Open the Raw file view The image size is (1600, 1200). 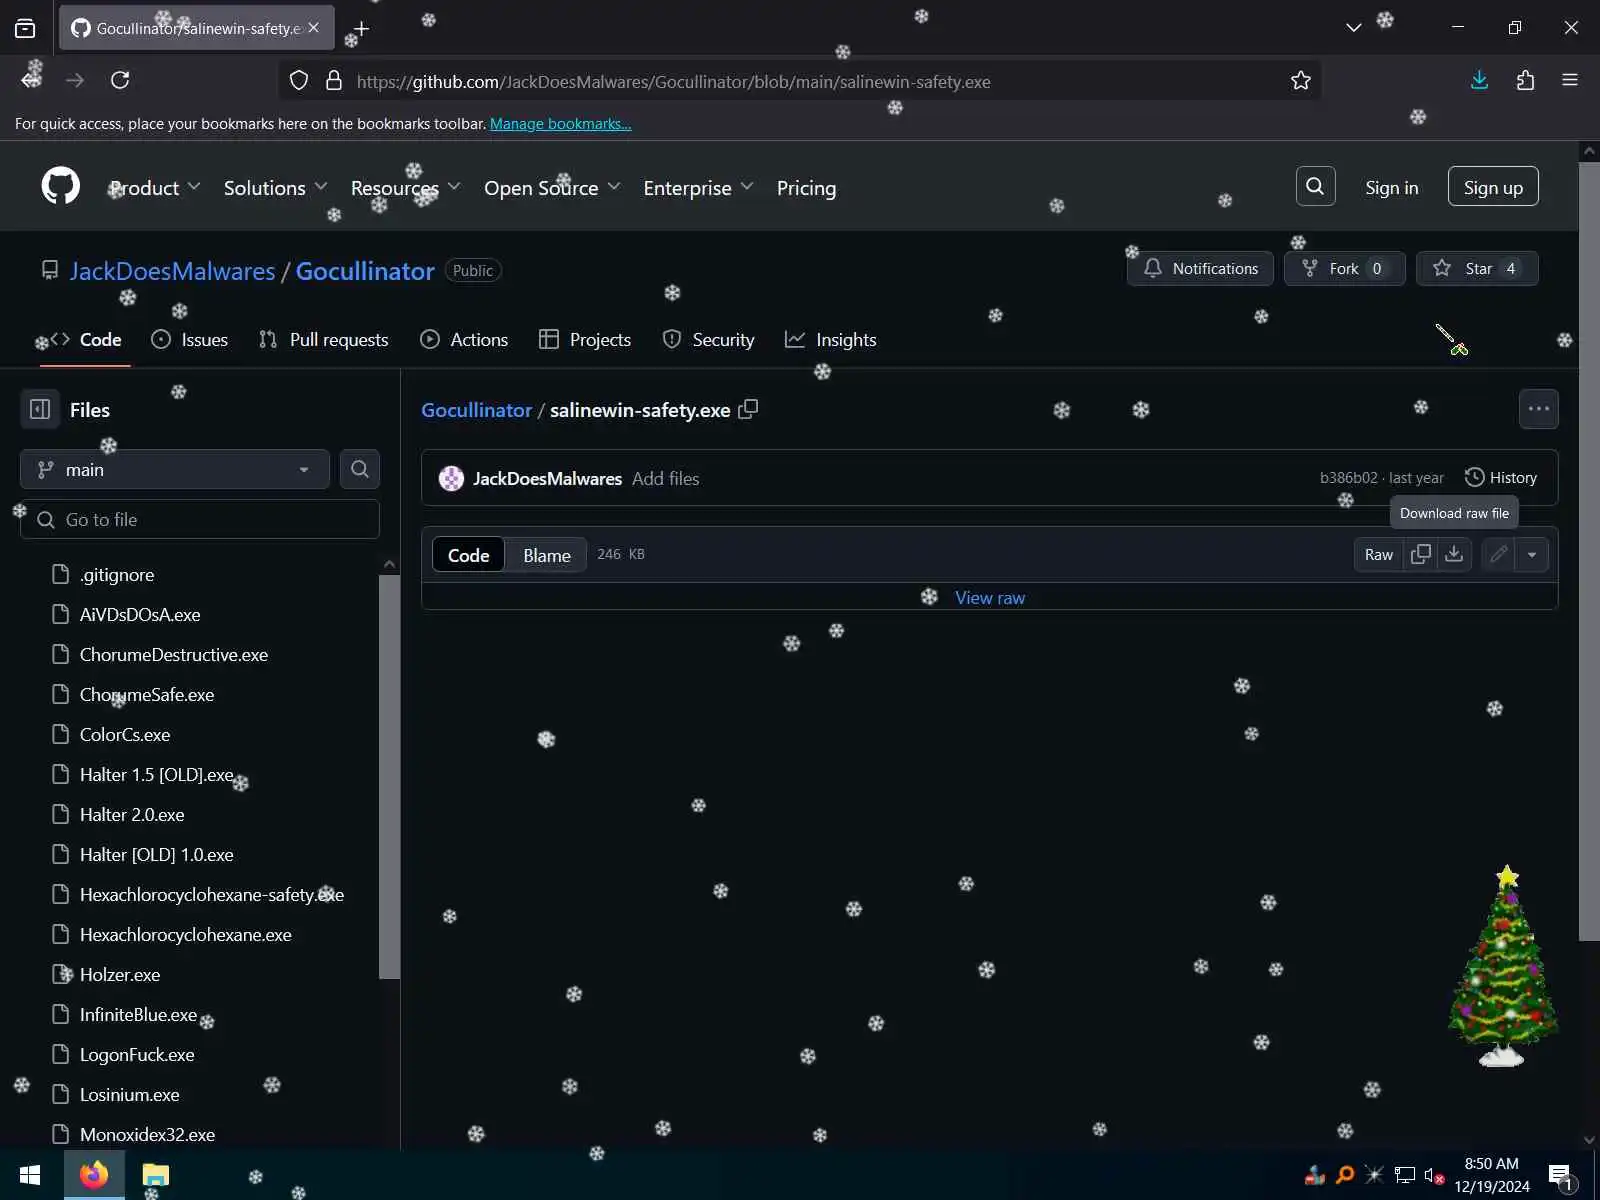[1378, 554]
